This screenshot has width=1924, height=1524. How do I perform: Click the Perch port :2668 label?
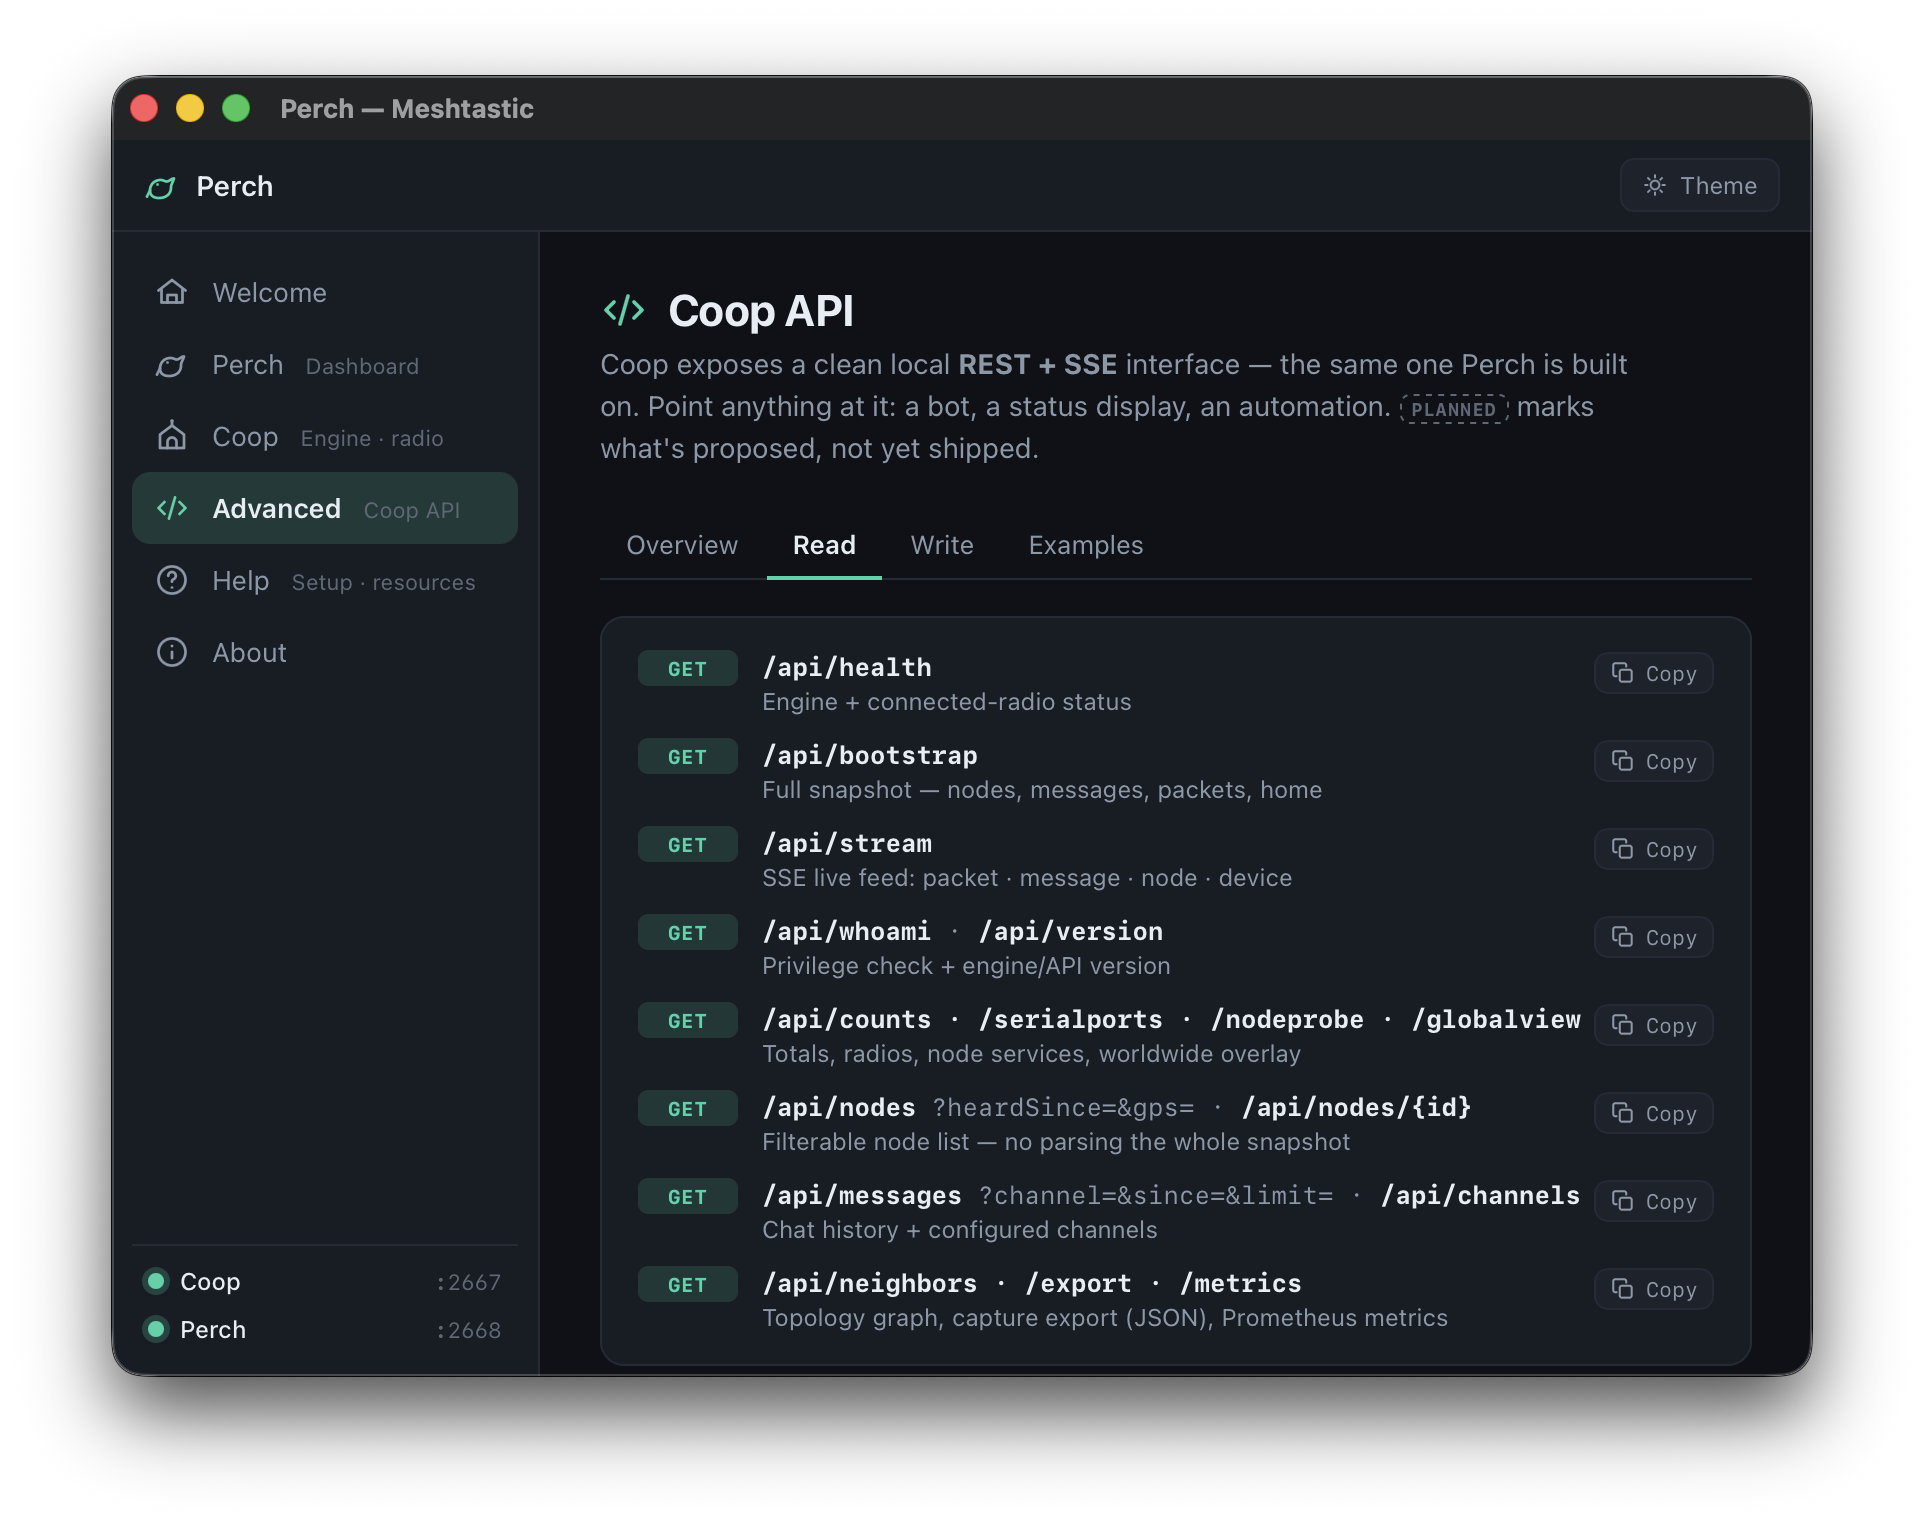click(469, 1330)
